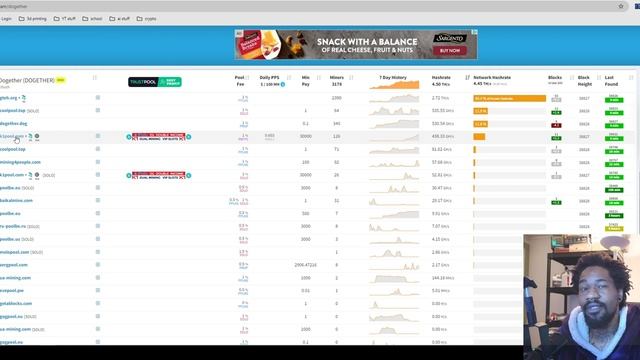The width and height of the screenshot is (640, 360).
Task: Close the Sargento snack ad via corner icon
Action: (474, 32)
